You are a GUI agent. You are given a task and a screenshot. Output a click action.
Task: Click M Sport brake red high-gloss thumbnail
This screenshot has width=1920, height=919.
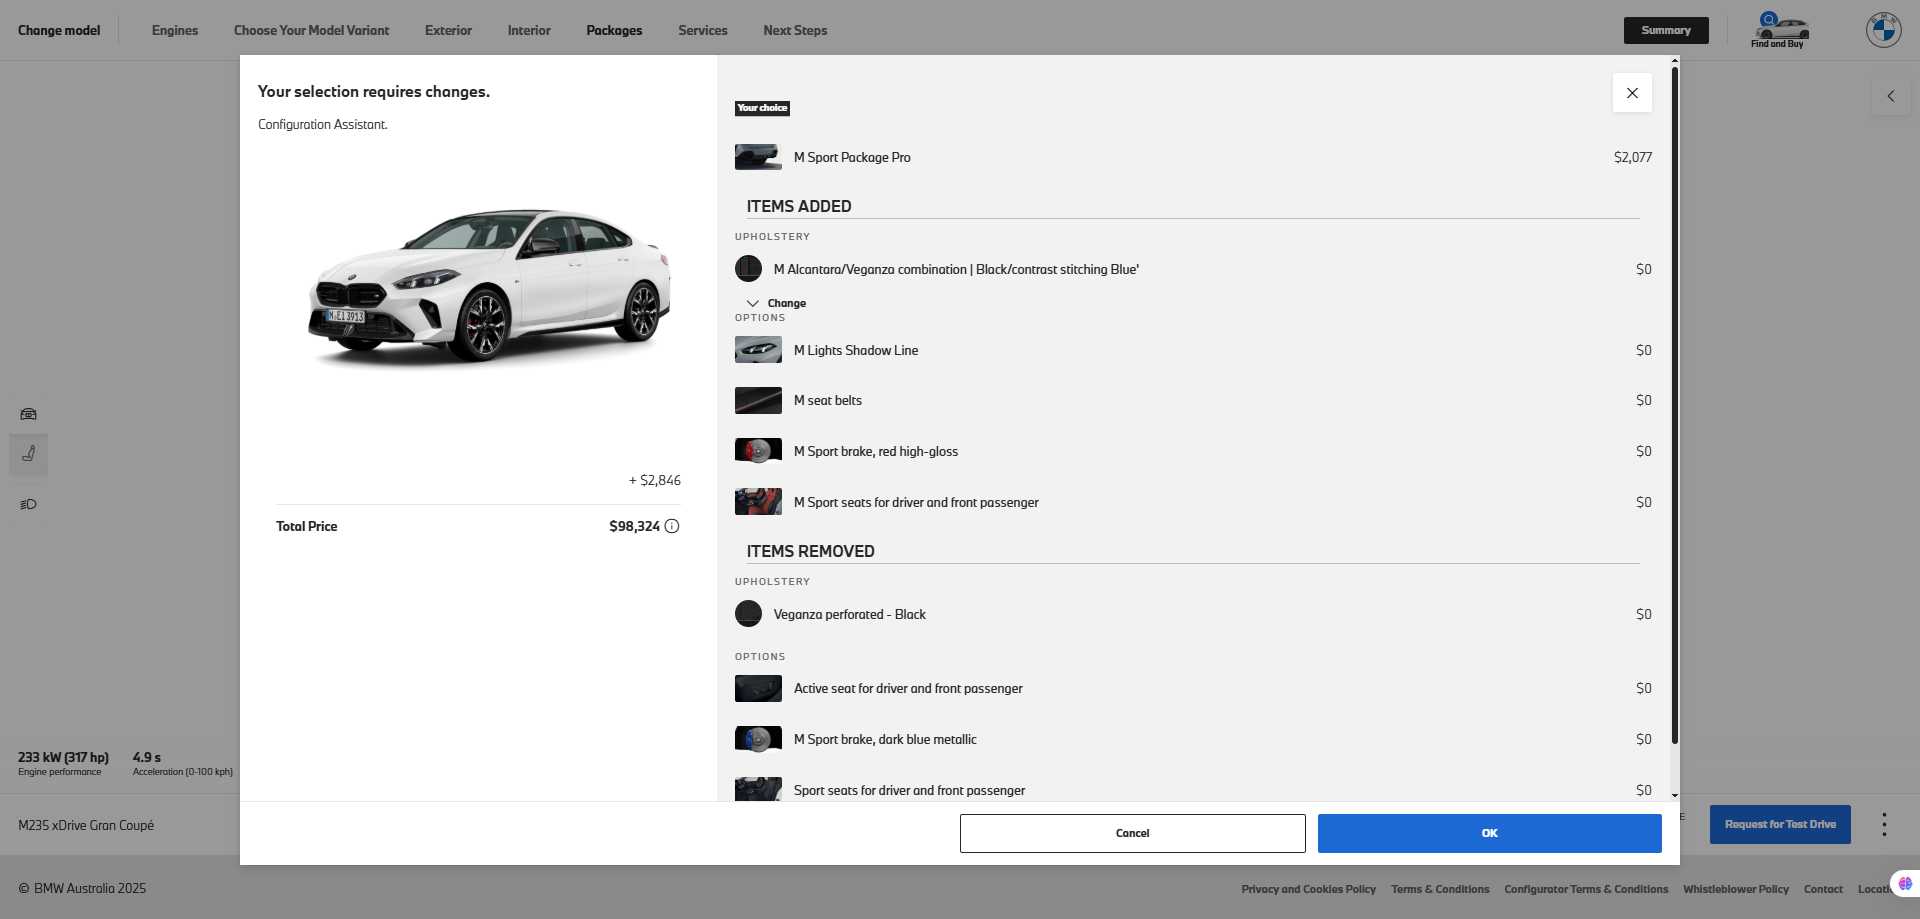758,451
